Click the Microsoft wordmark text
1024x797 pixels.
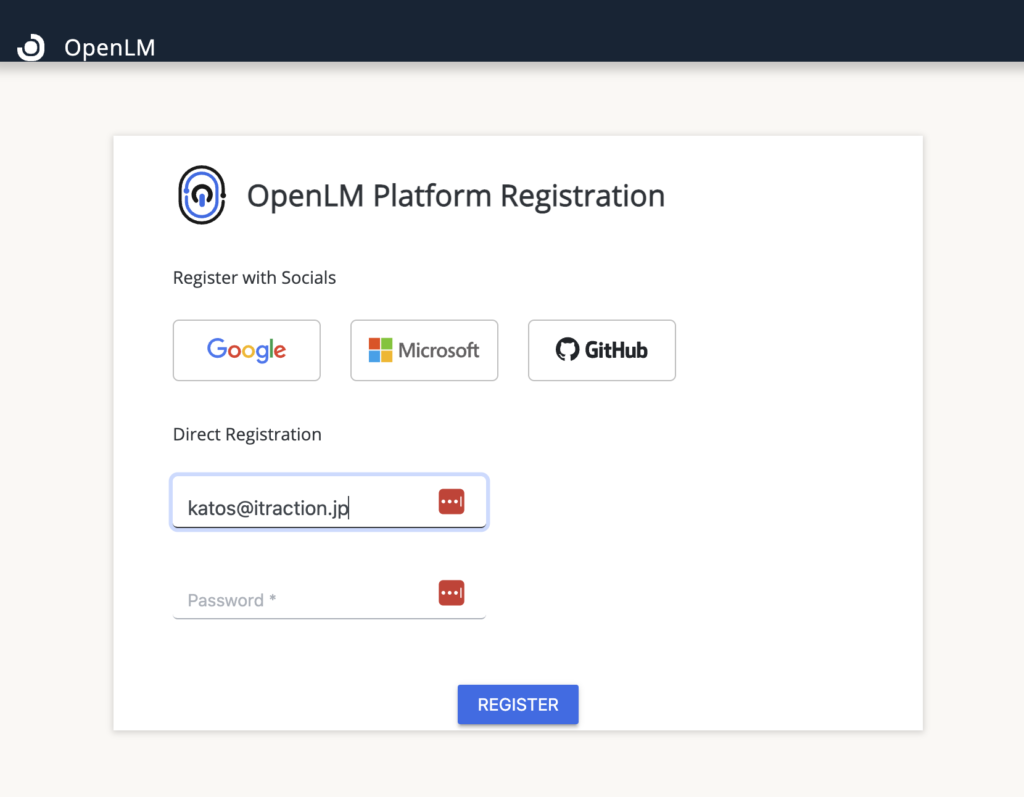[x=439, y=350]
